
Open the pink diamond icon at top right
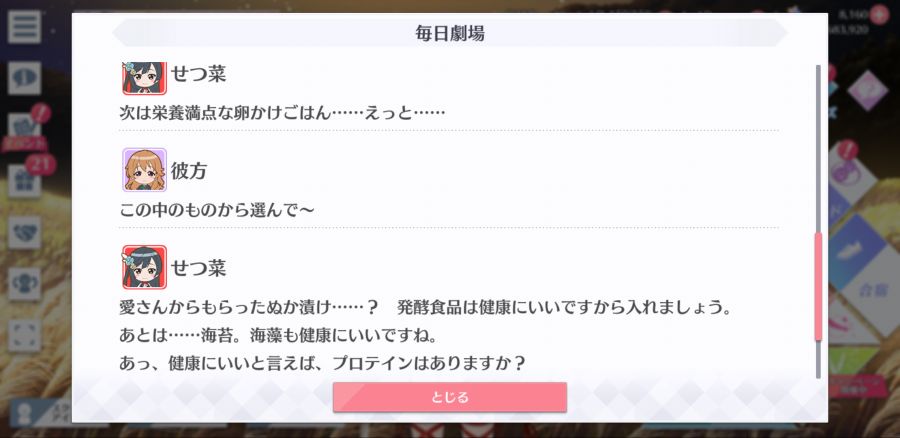click(x=868, y=90)
